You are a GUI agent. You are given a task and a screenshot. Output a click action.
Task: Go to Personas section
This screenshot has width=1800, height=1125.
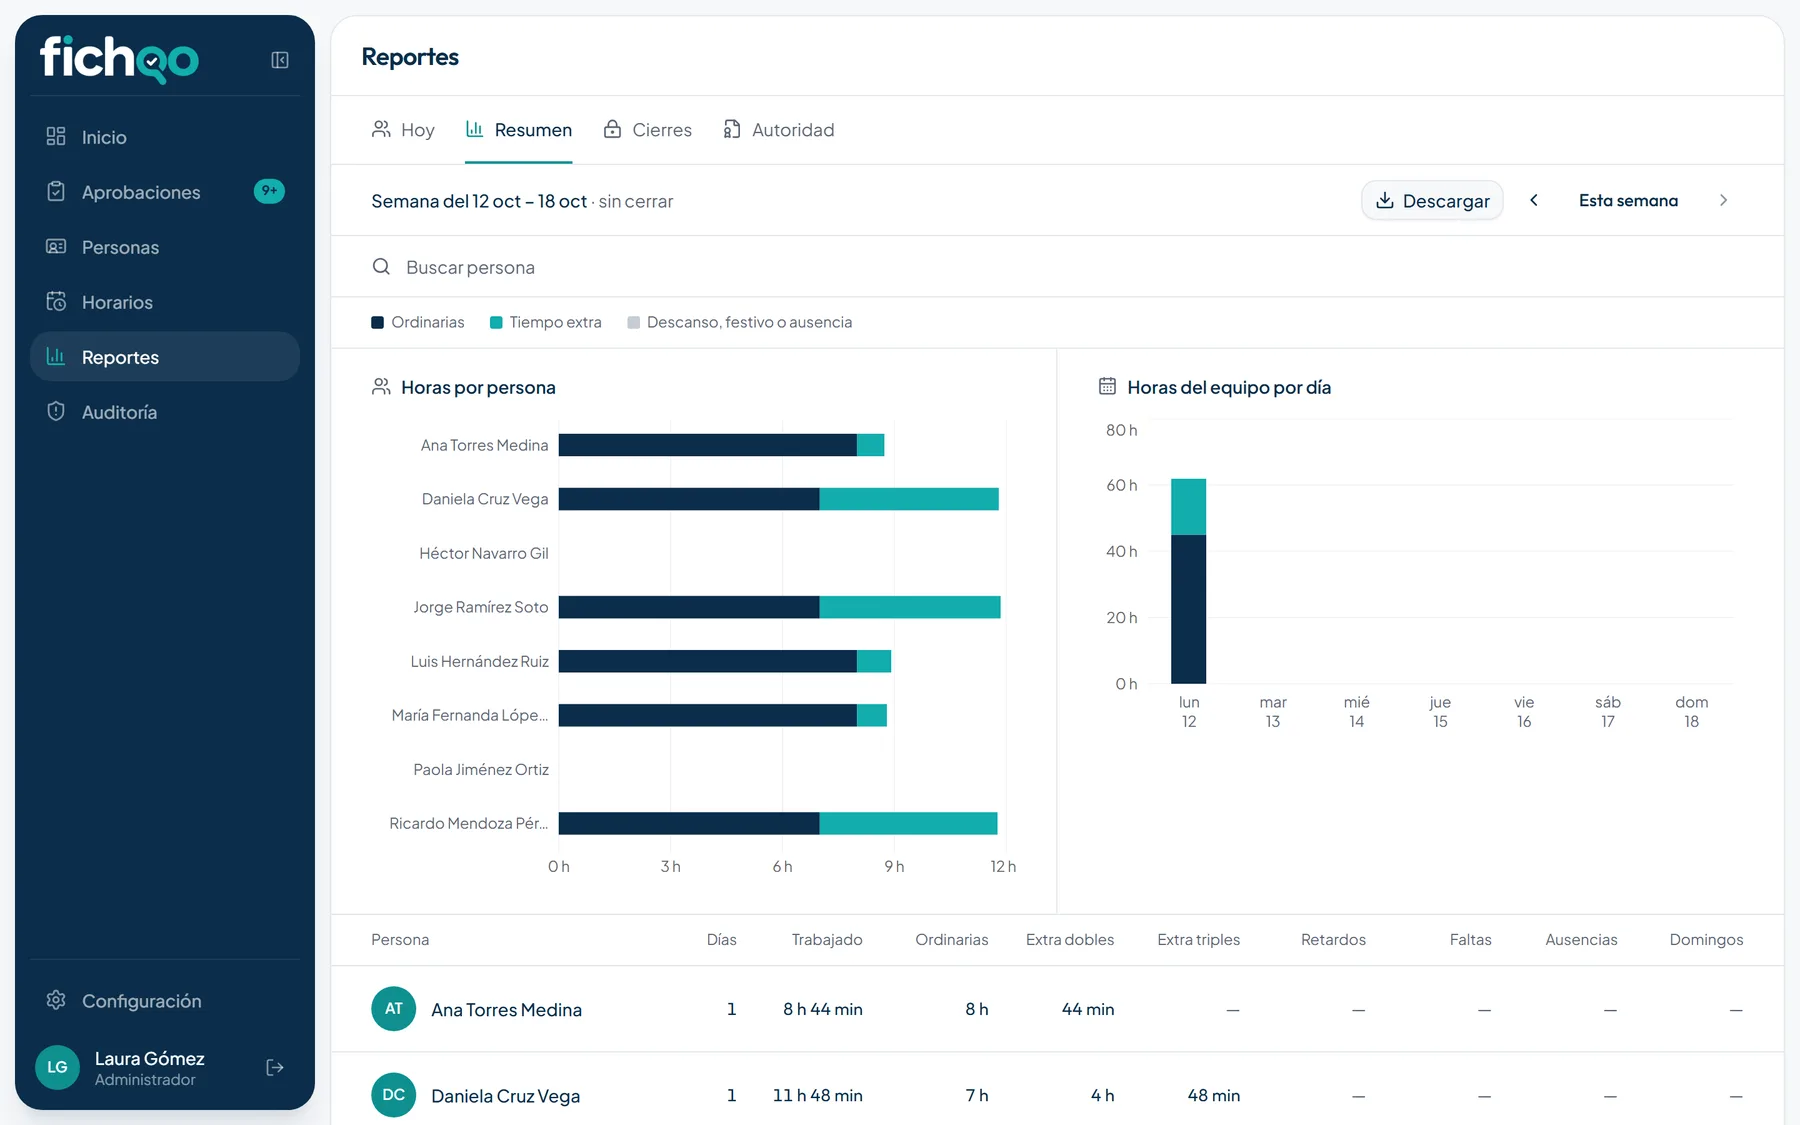pyautogui.click(x=165, y=247)
